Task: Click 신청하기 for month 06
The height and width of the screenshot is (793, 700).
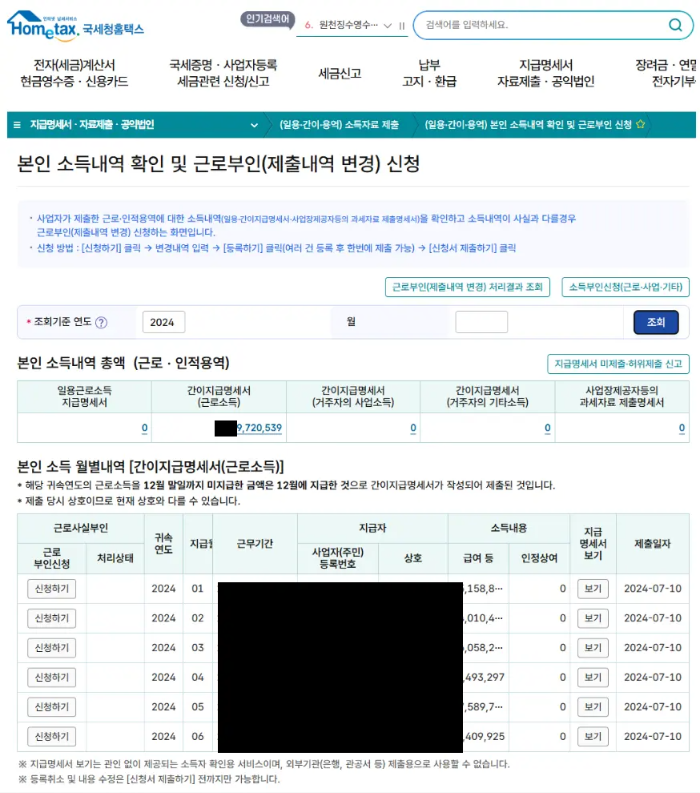Action: click(x=52, y=736)
